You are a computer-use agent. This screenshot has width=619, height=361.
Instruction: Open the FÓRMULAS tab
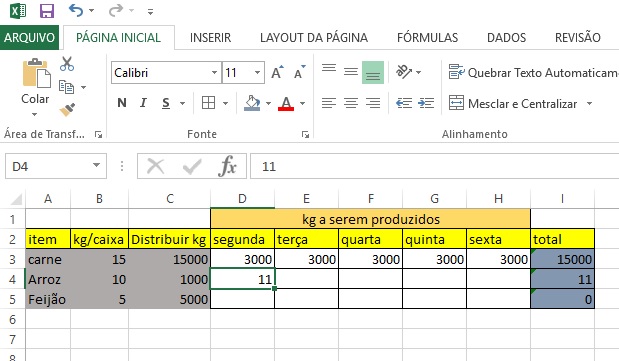428,38
